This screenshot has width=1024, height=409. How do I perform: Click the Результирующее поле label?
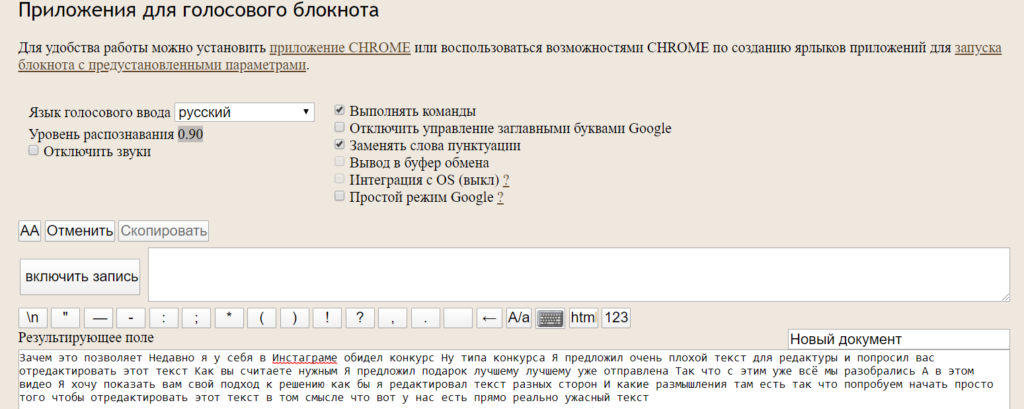pyautogui.click(x=86, y=338)
